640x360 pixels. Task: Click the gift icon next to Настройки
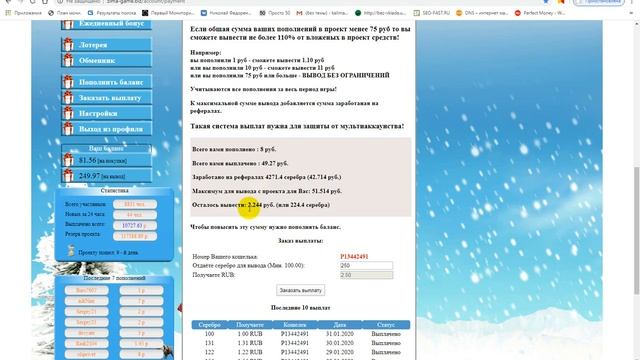pos(68,113)
